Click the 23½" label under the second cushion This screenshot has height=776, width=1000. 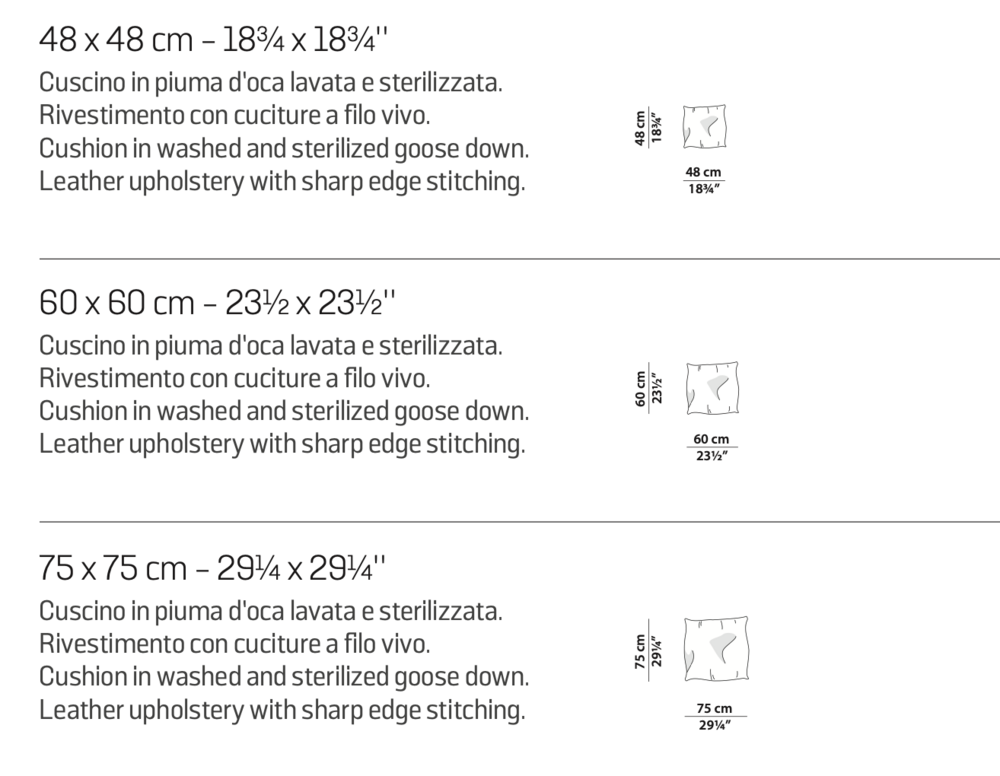coord(712,456)
